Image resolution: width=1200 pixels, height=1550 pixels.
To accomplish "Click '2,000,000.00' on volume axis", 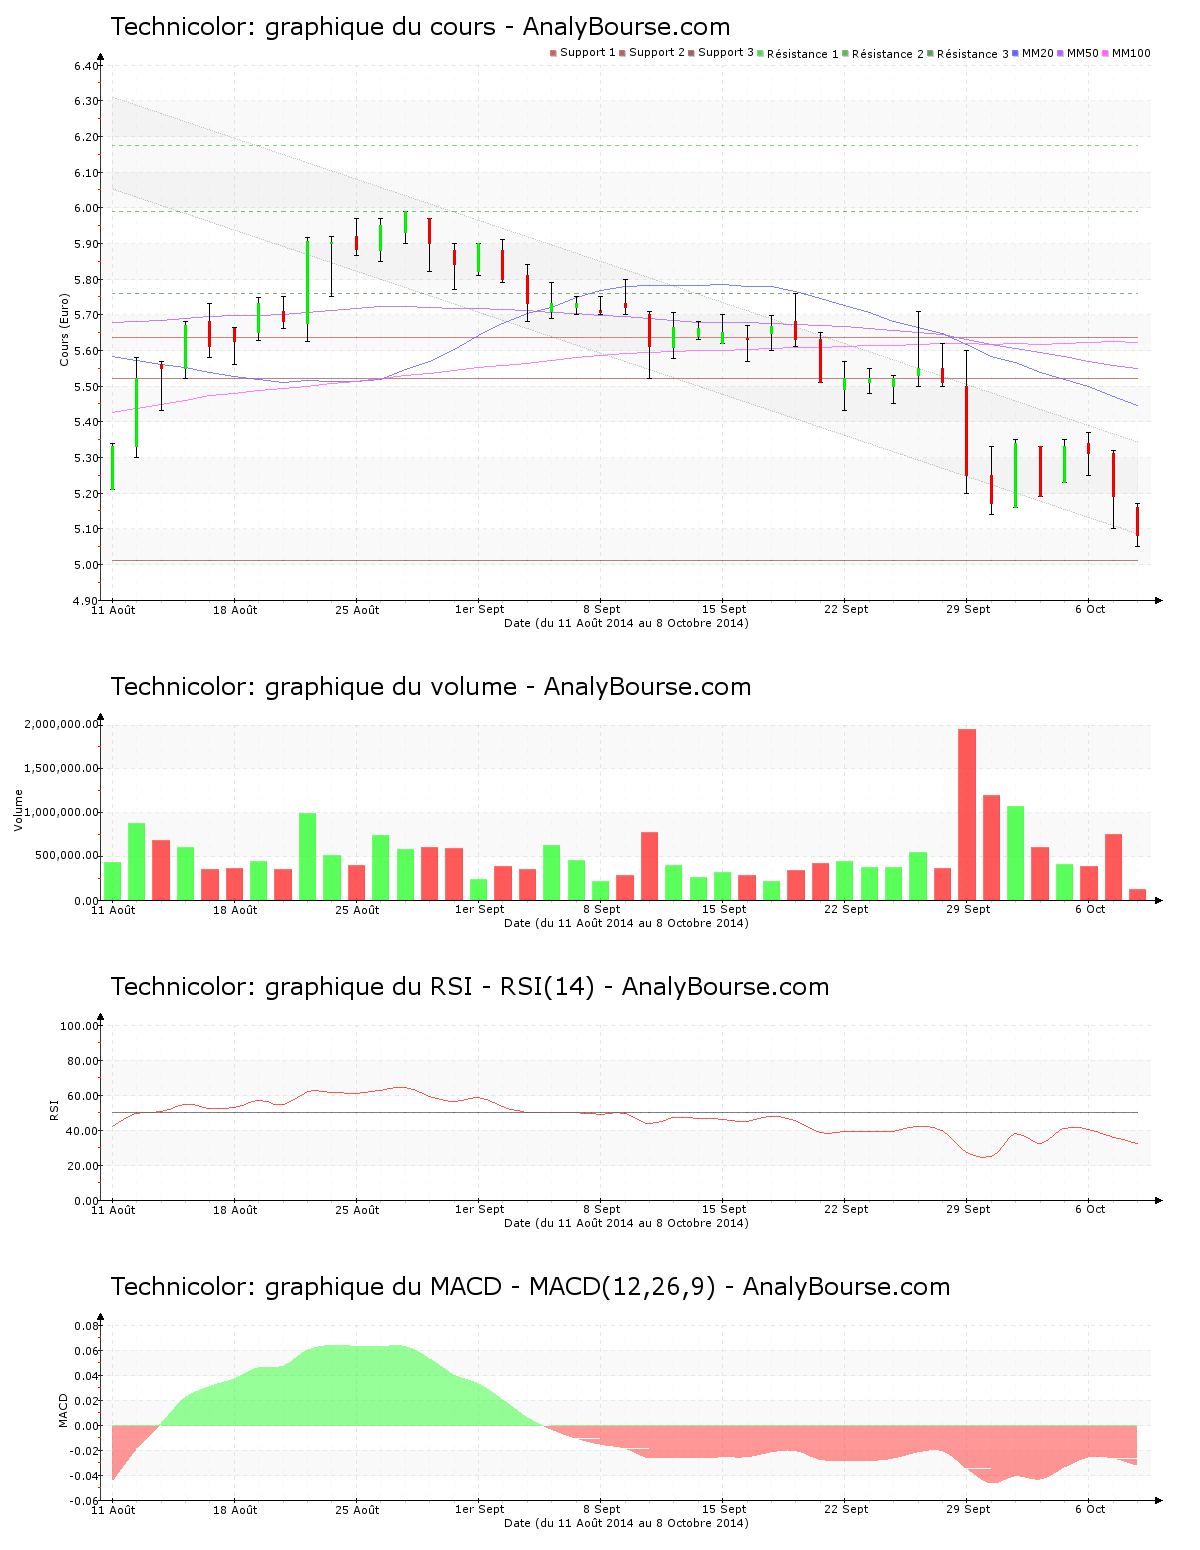I will [x=62, y=724].
